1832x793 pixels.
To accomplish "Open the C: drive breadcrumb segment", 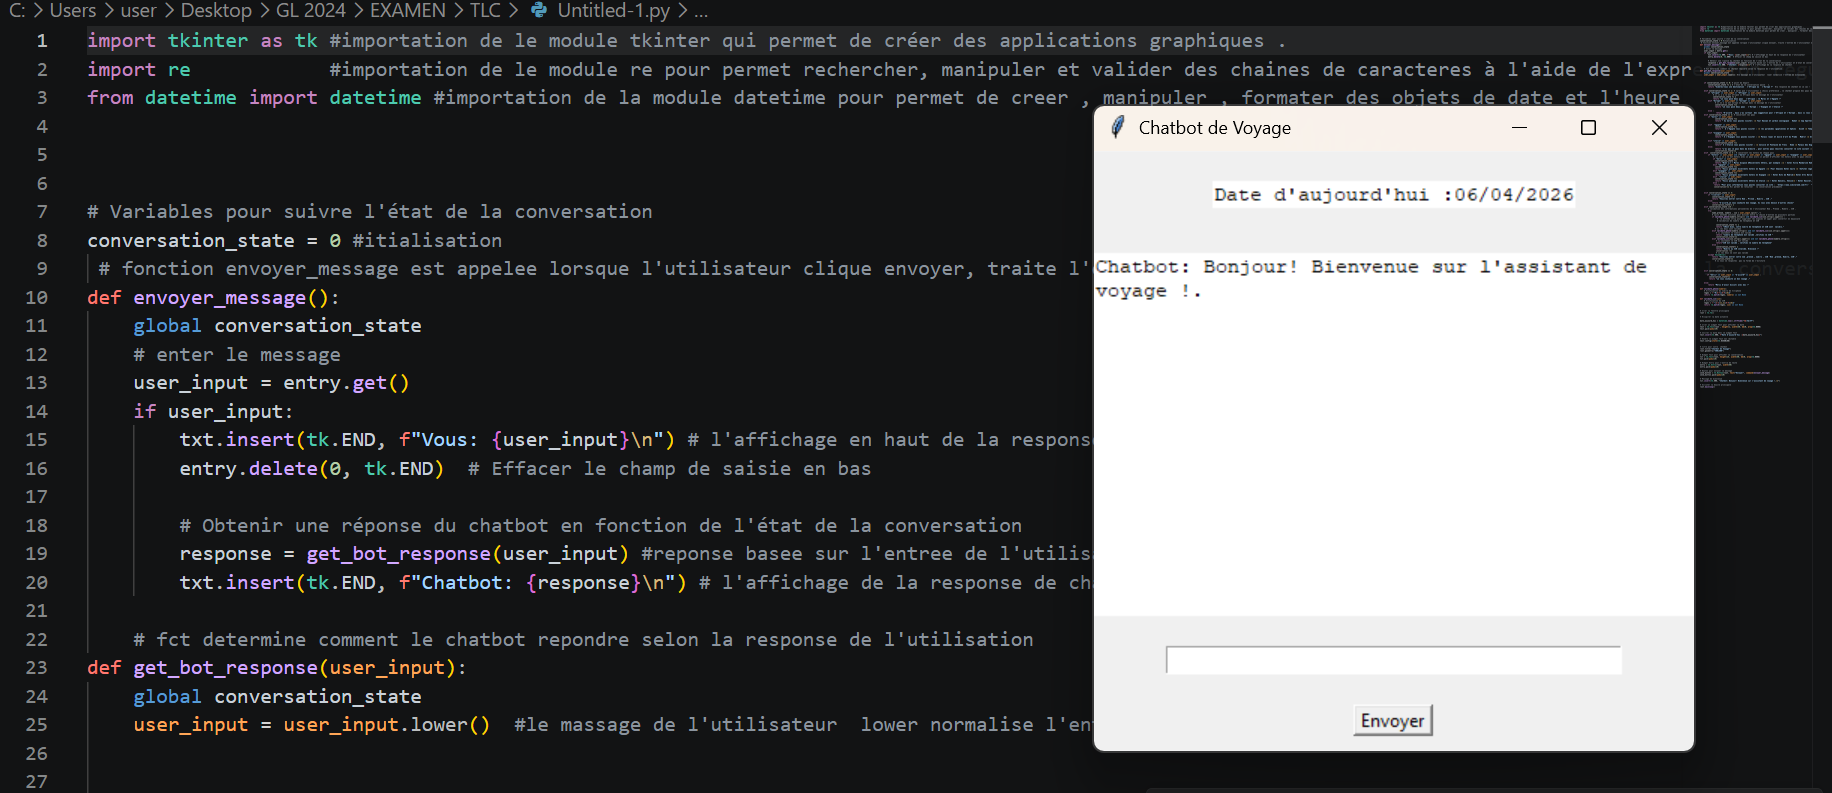I will coord(17,11).
